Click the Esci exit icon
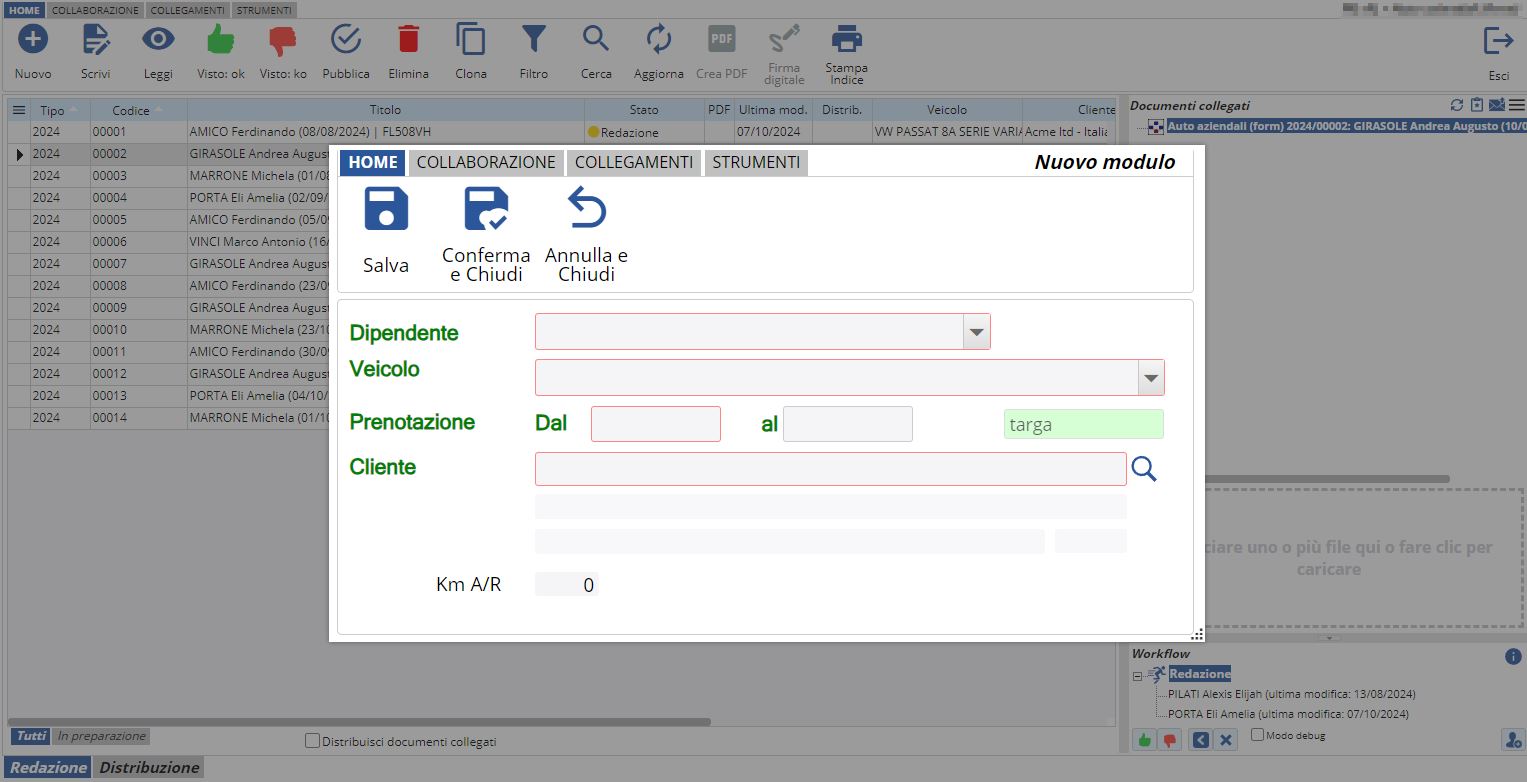 (x=1498, y=41)
